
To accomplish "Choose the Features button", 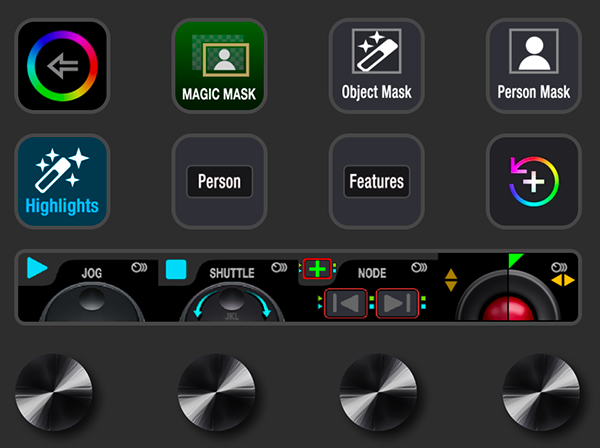I will point(377,181).
